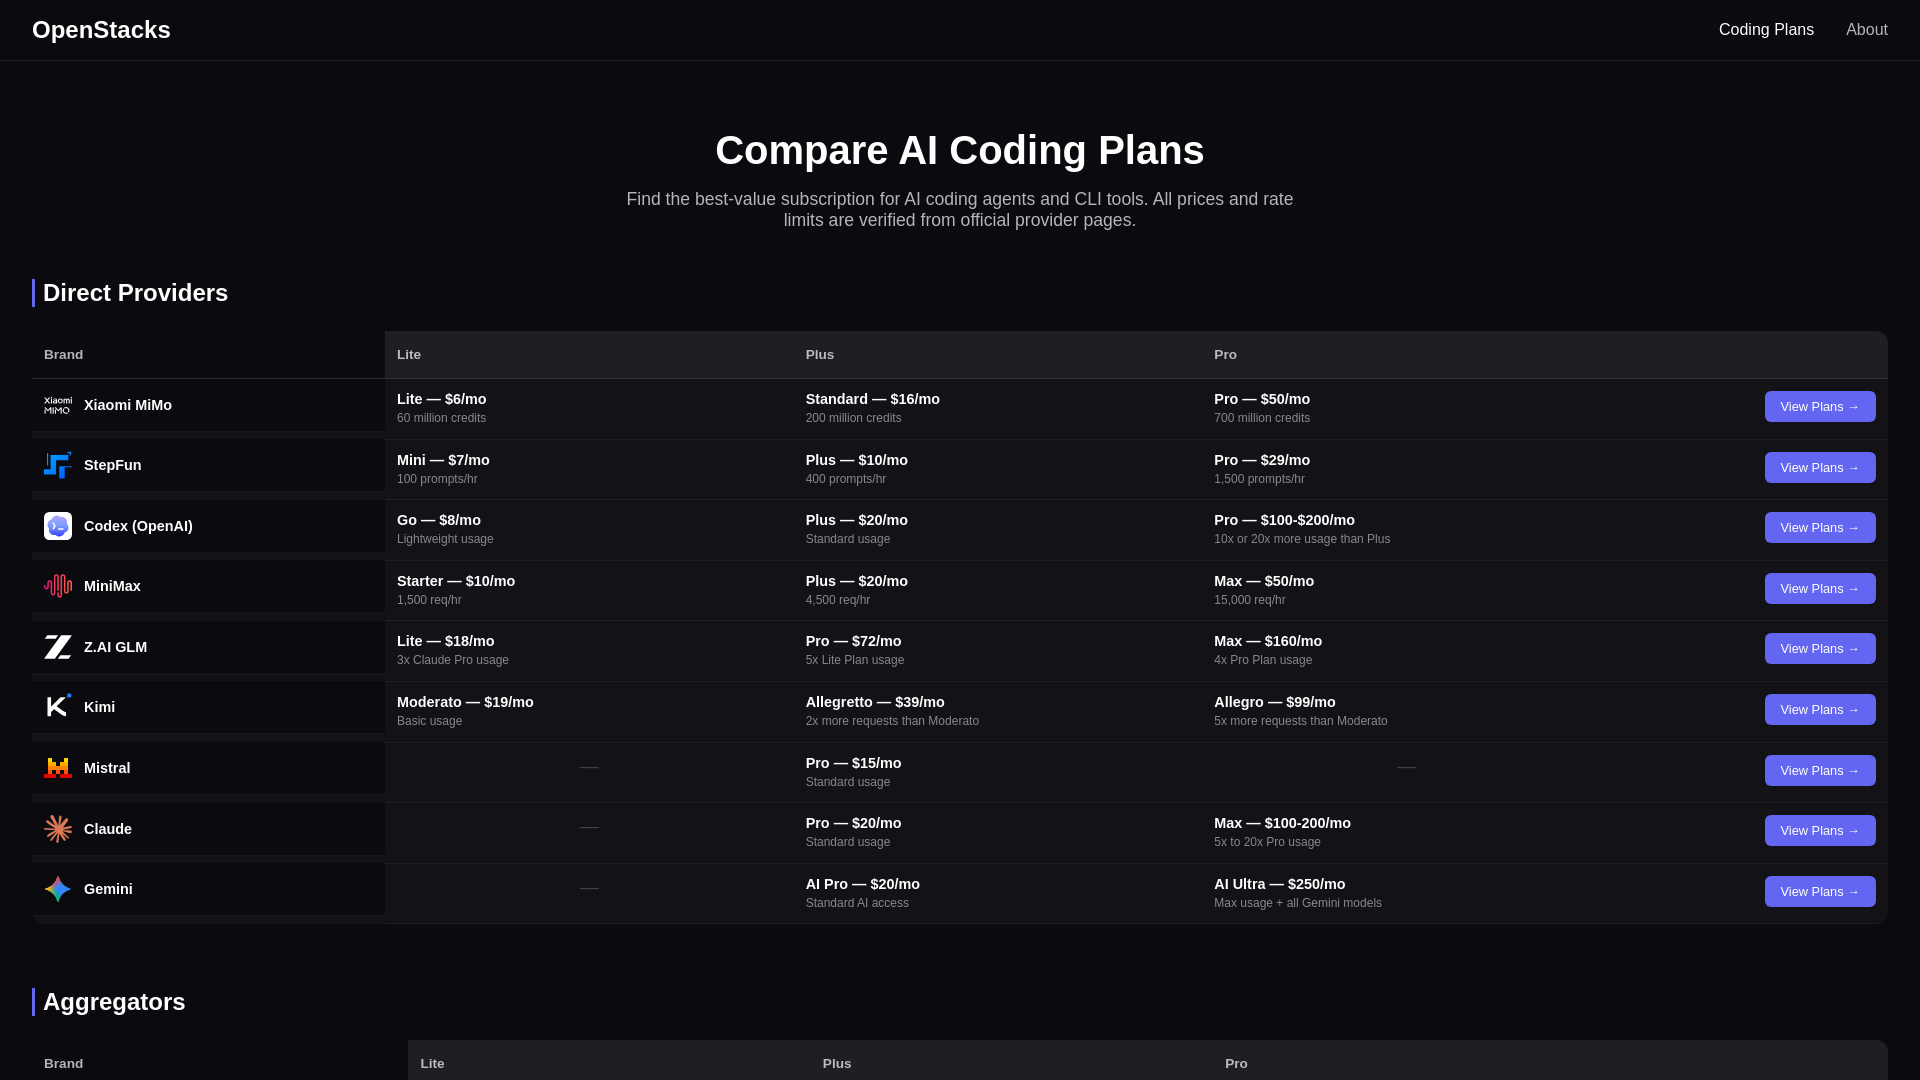Click the Gemini sparkle logo

click(58, 889)
